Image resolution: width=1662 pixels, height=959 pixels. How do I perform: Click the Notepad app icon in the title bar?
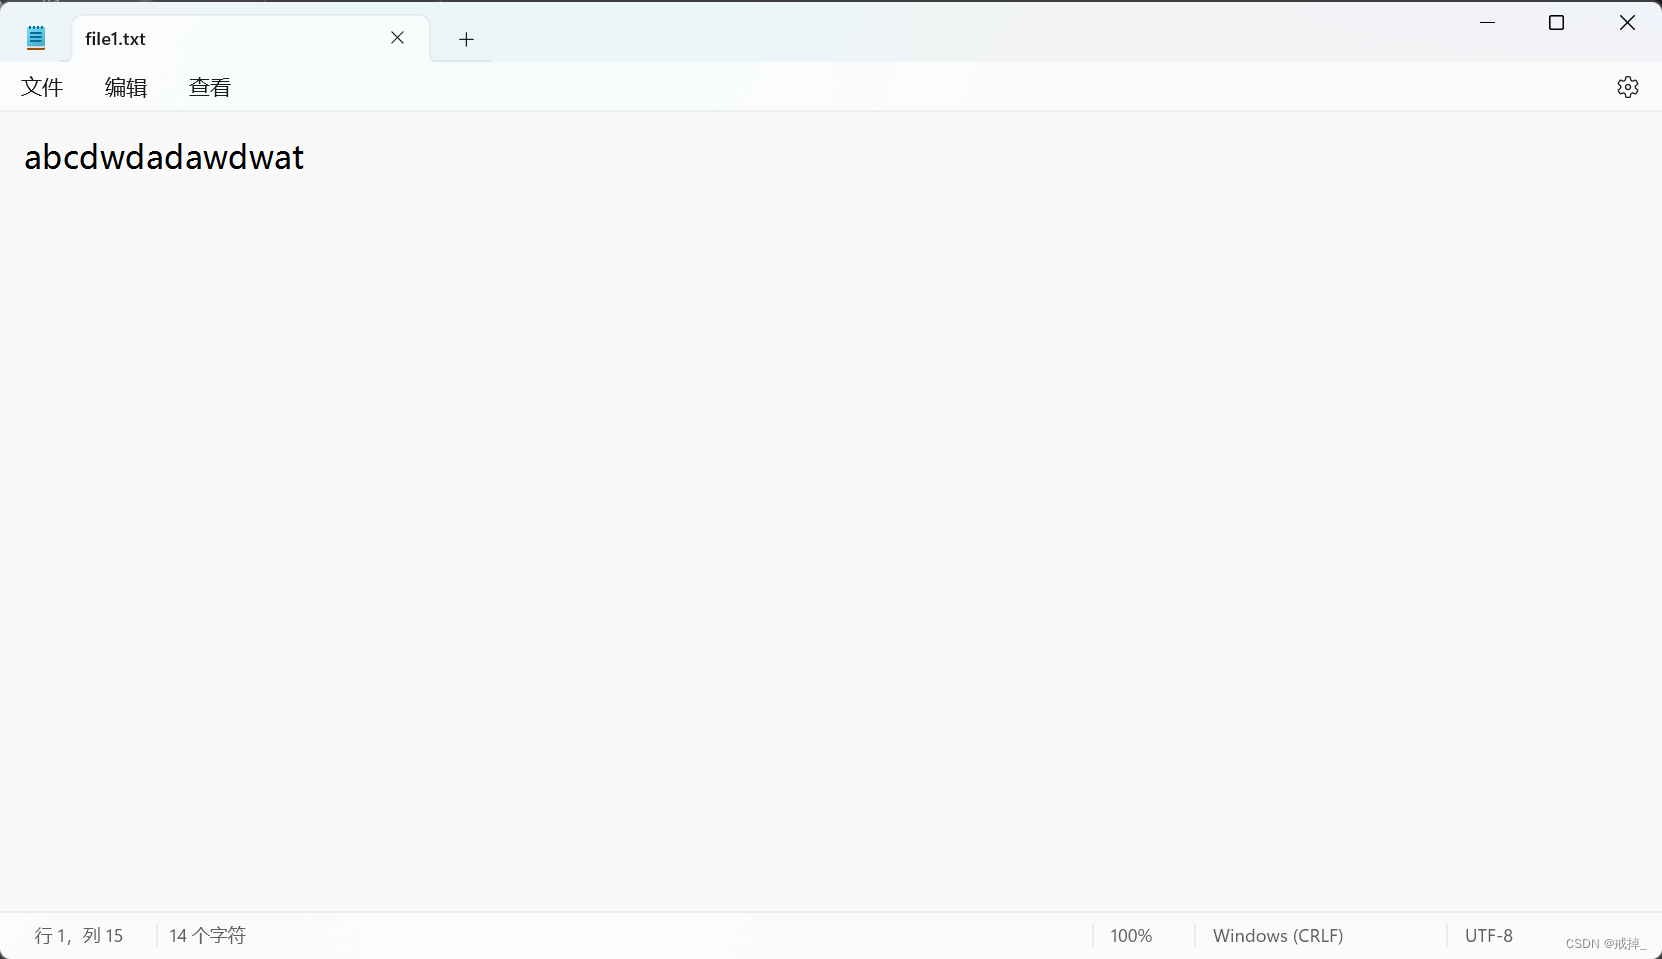pyautogui.click(x=36, y=37)
